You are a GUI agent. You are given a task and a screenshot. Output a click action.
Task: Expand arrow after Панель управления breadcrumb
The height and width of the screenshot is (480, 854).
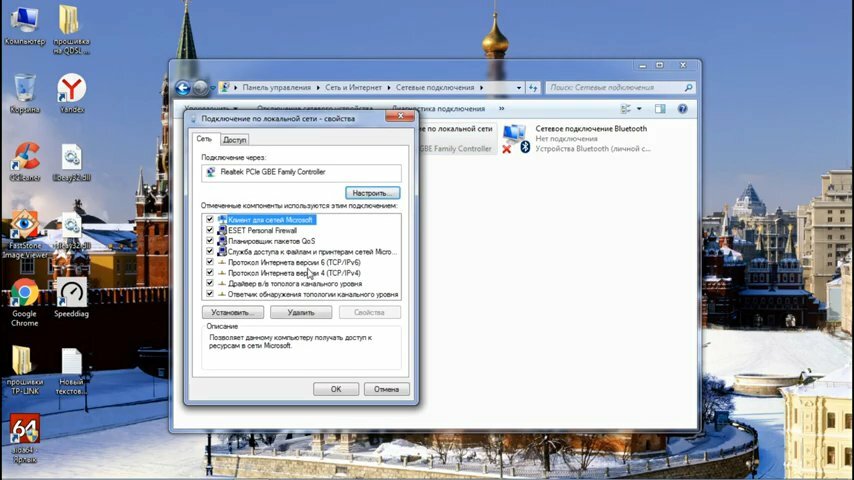(x=319, y=88)
